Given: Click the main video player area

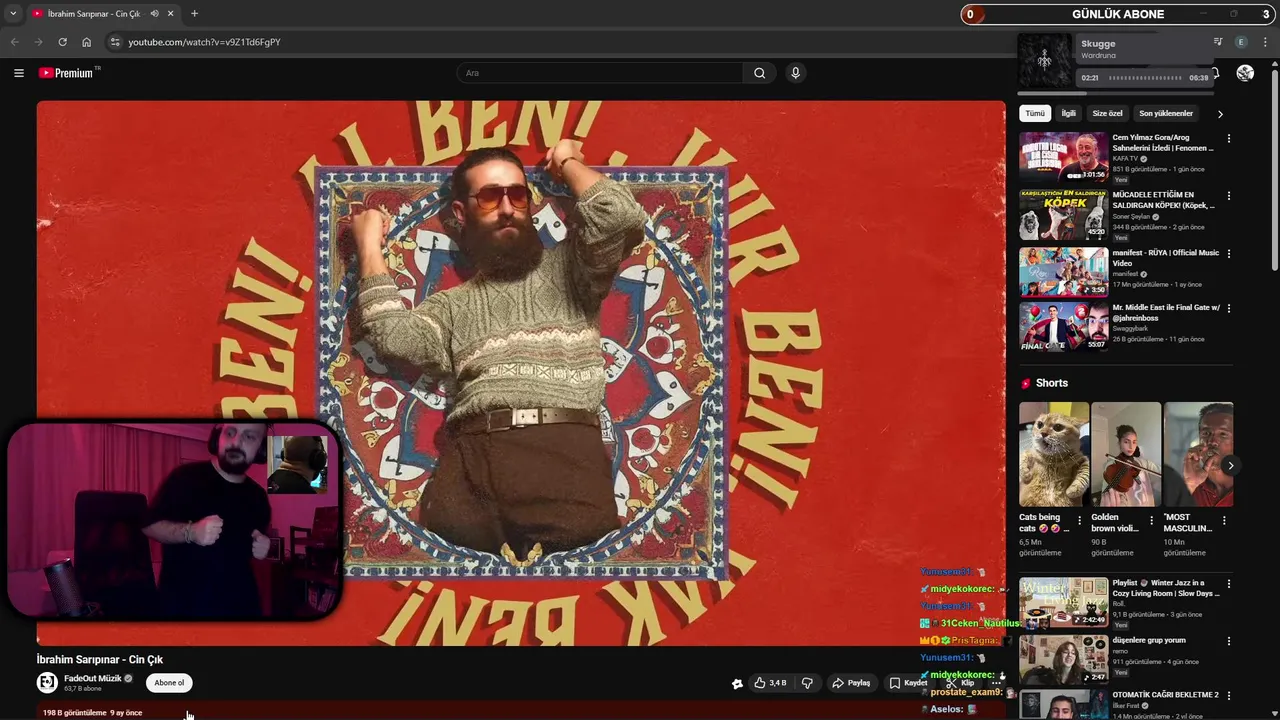Looking at the screenshot, I should 521,373.
